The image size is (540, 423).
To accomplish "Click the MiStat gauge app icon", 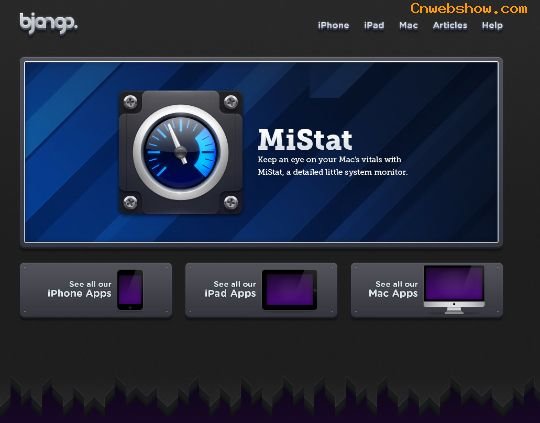I will (180, 152).
